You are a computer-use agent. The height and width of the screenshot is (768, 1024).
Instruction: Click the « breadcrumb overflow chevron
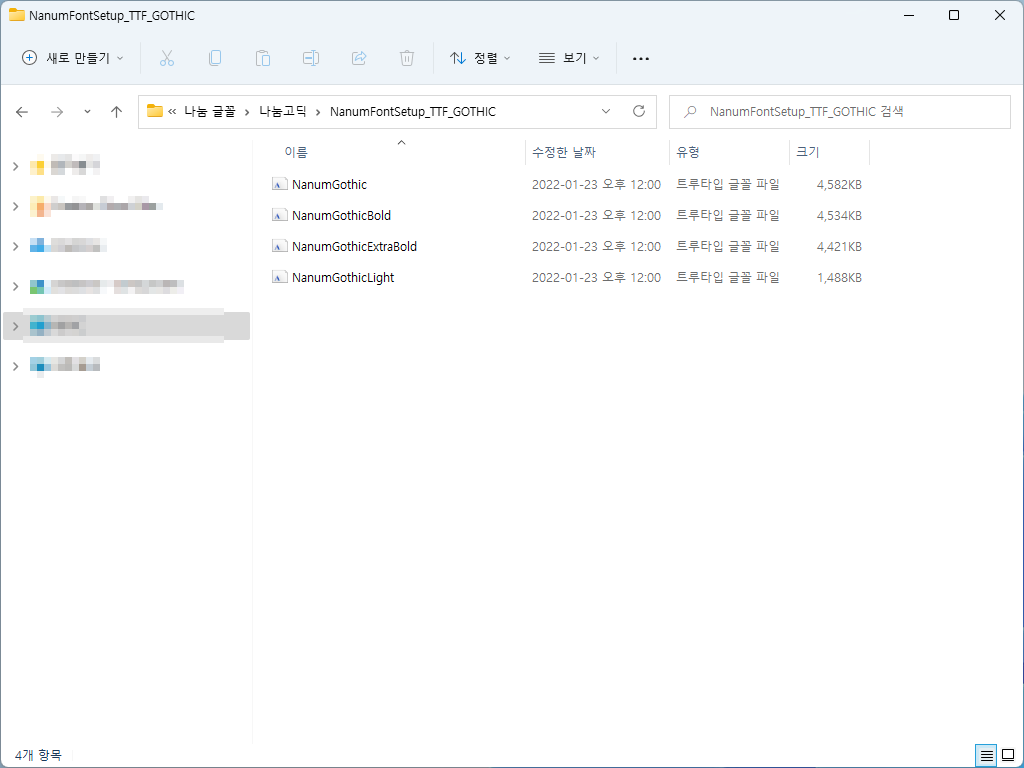coord(172,112)
